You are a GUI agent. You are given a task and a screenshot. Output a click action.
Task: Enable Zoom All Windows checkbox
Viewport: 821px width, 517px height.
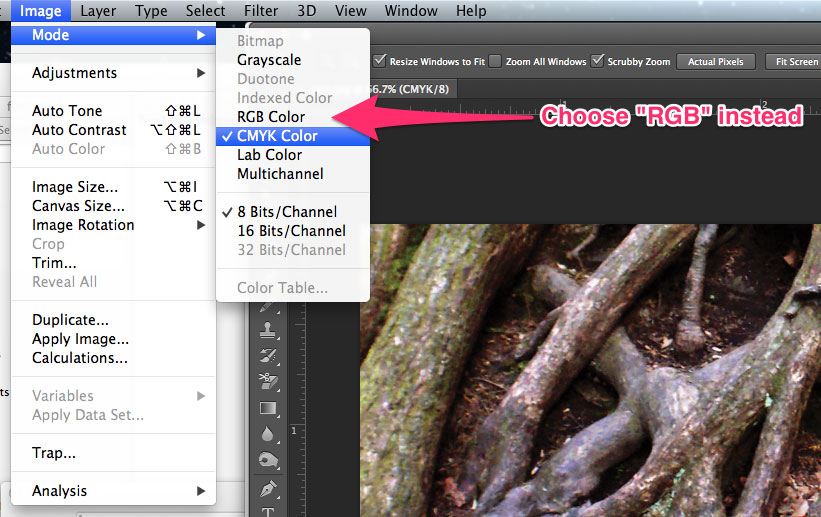[x=495, y=61]
